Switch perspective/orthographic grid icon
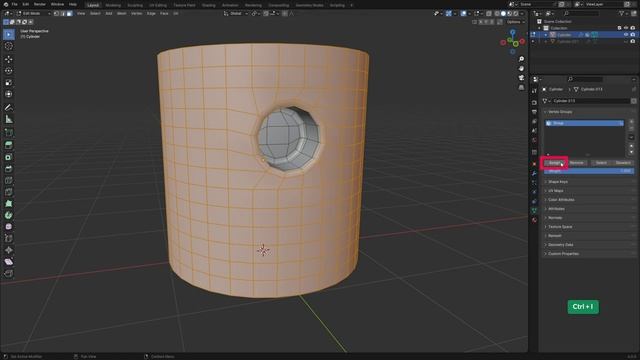This screenshot has width=640, height=360. [x=521, y=87]
